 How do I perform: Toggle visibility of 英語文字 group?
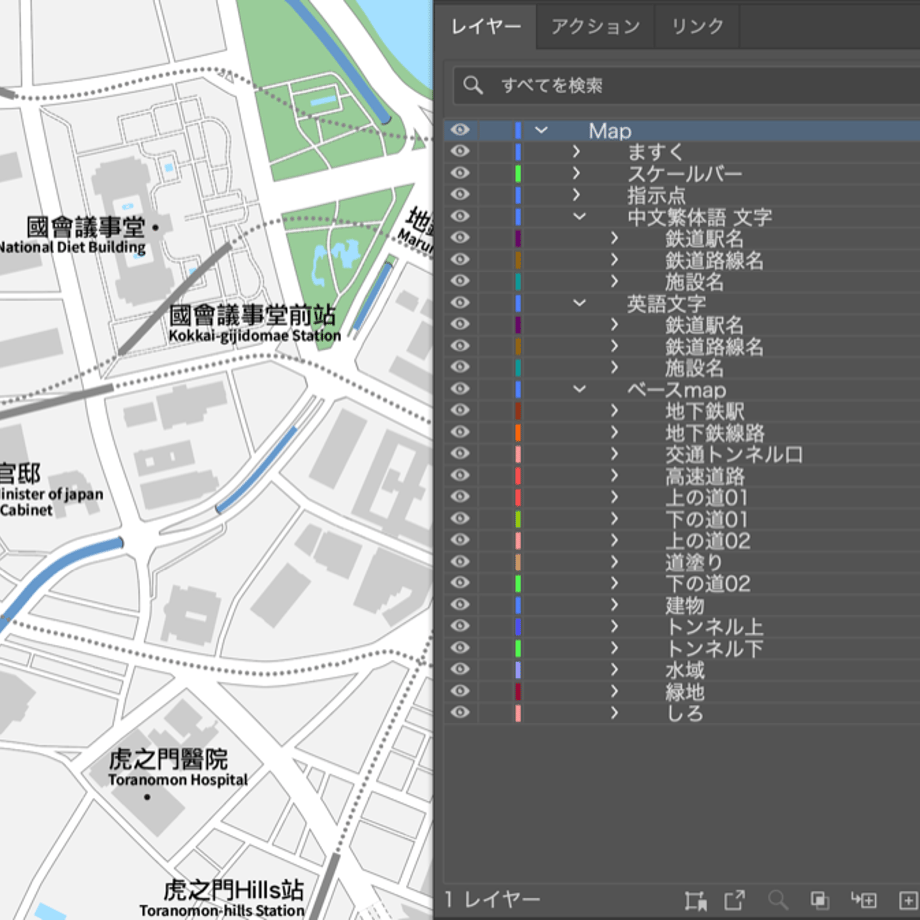460,302
